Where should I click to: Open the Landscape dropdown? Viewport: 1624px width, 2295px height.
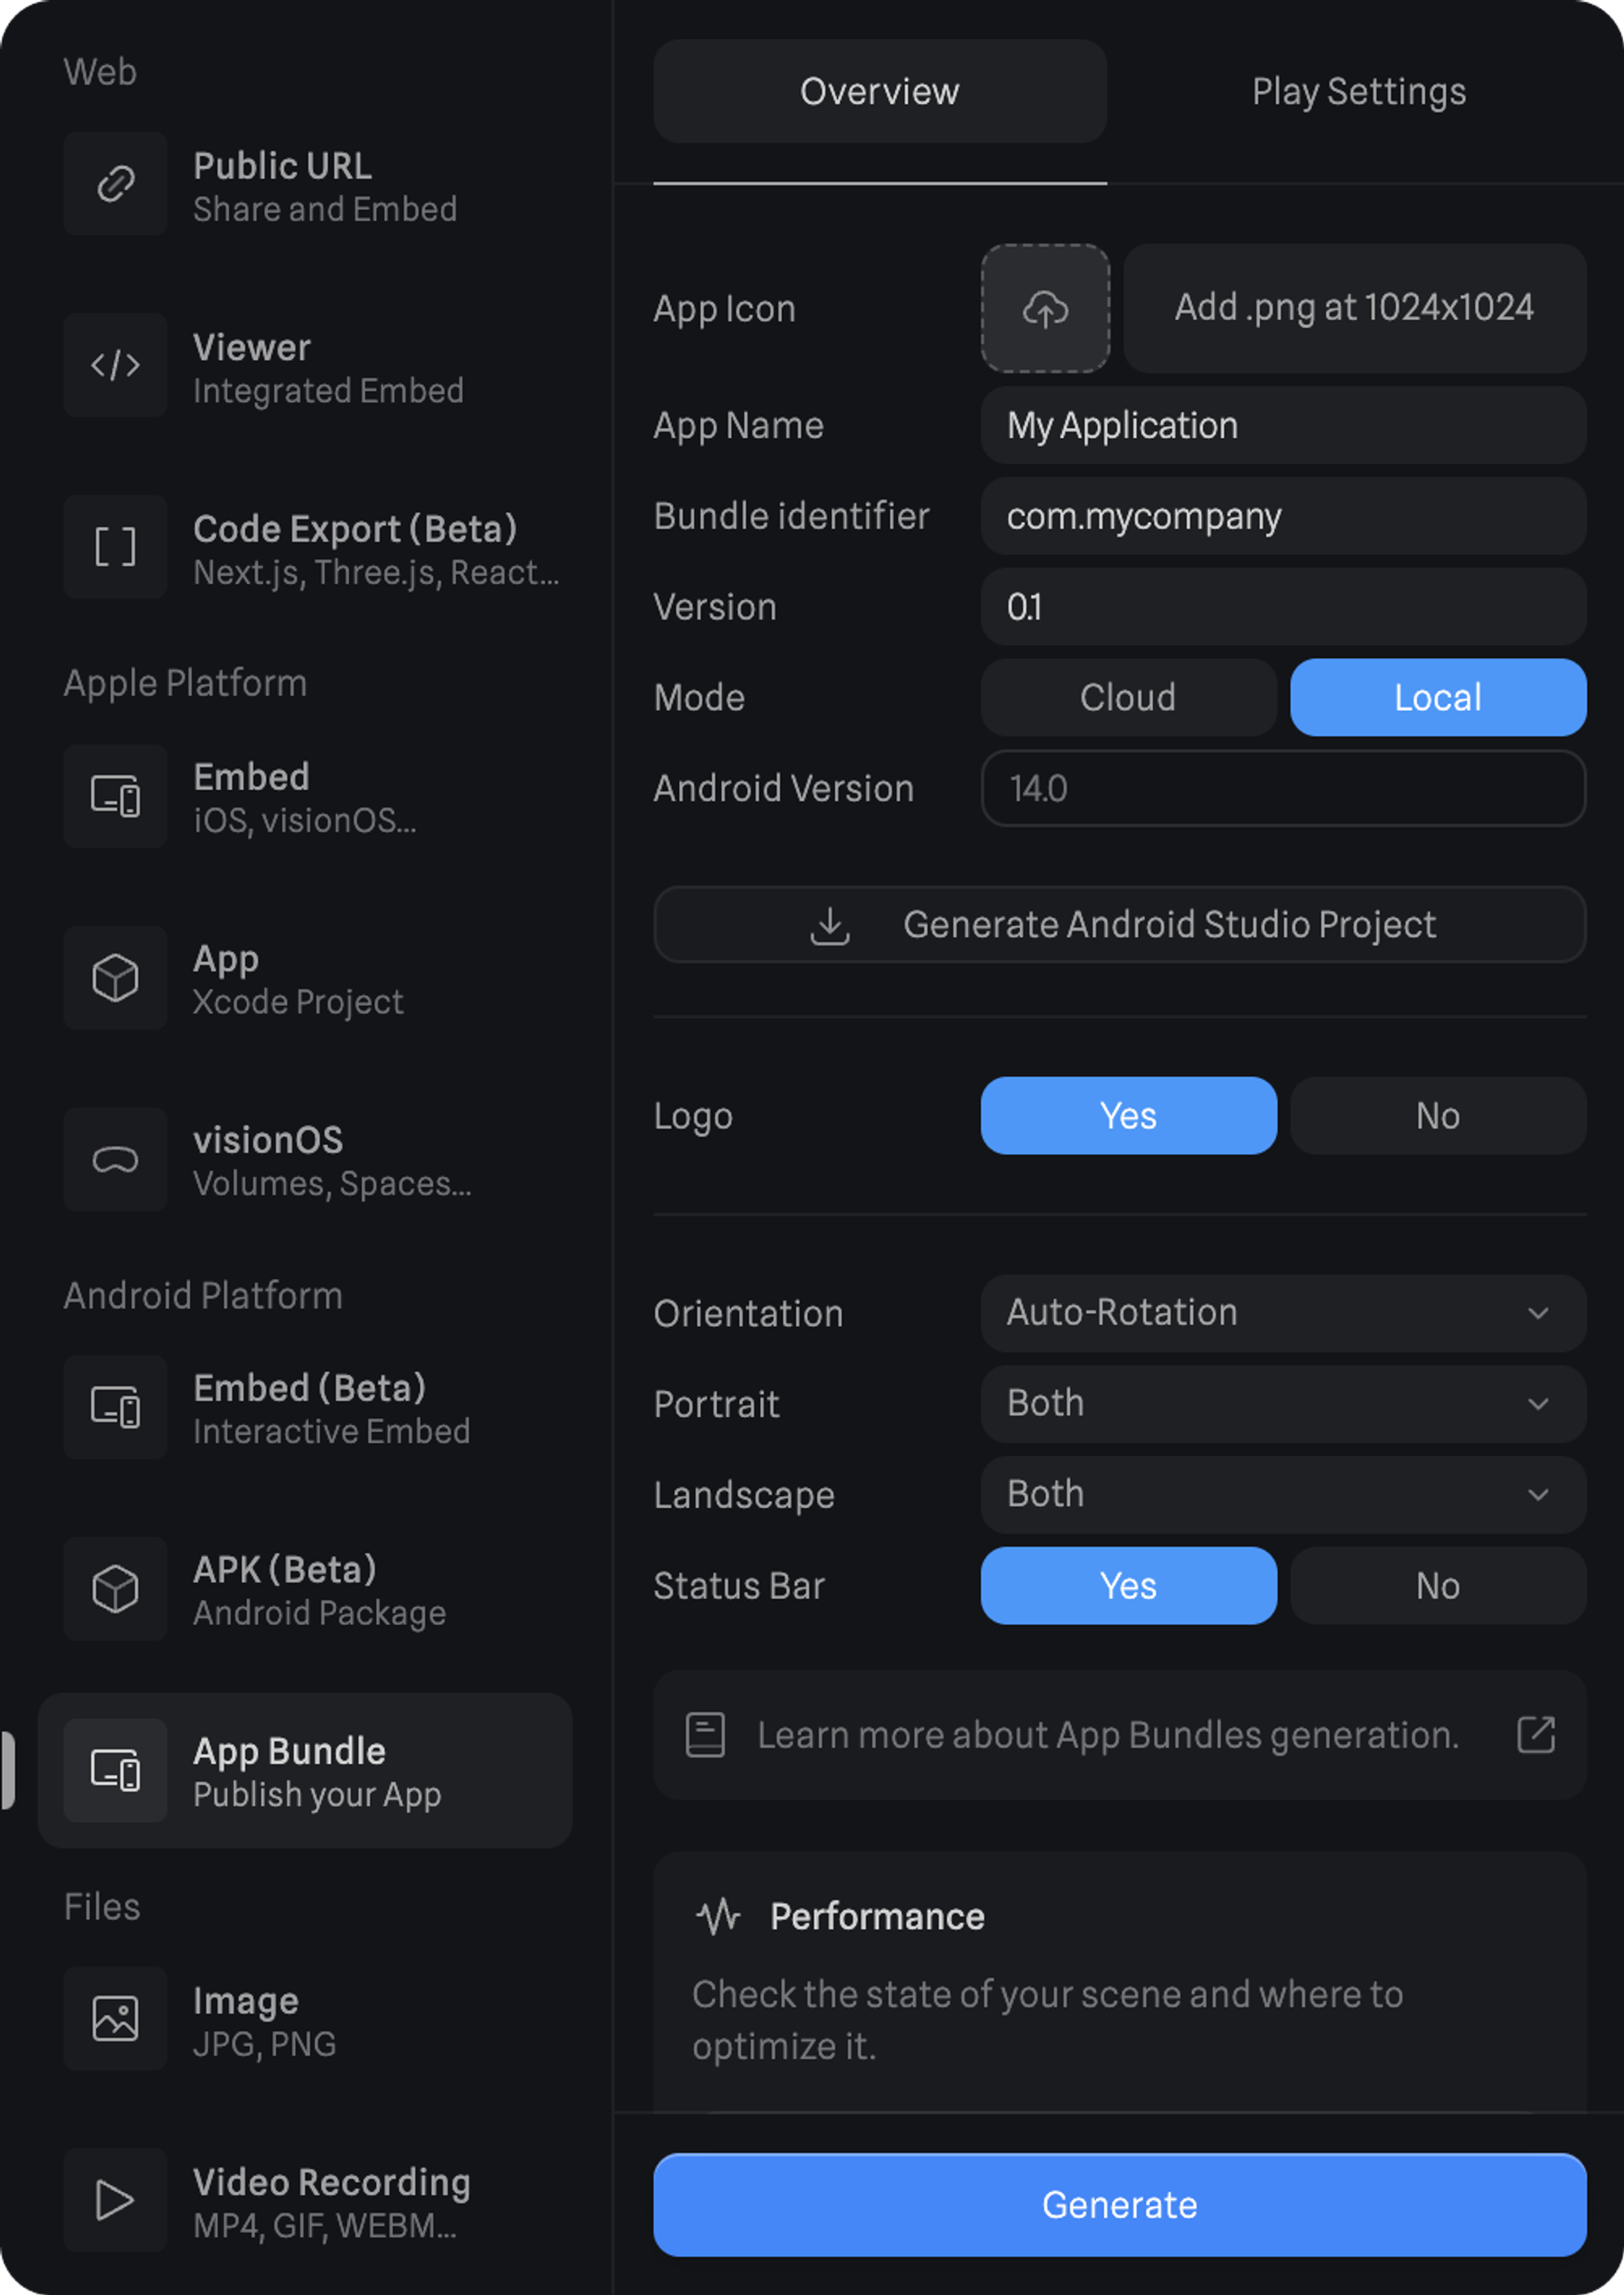(x=1282, y=1495)
